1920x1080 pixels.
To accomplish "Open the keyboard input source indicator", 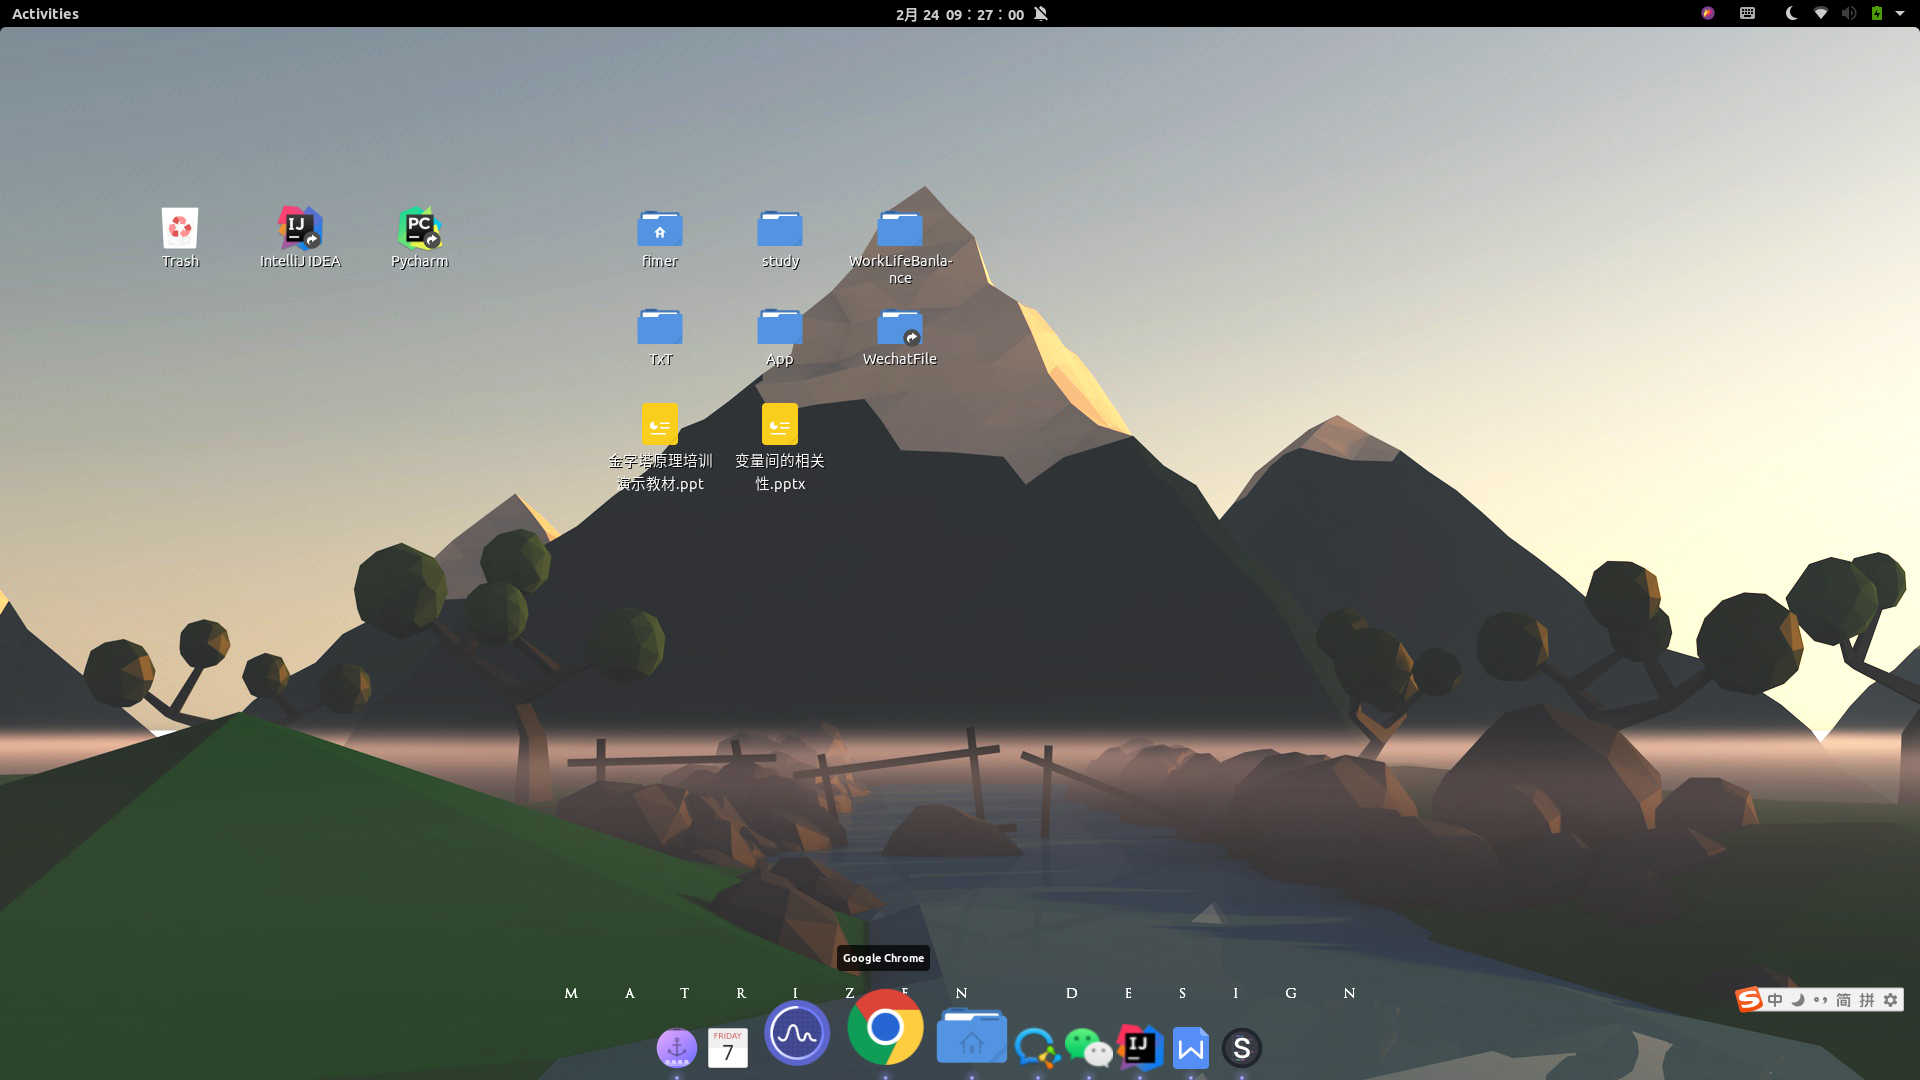I will tap(1747, 13).
